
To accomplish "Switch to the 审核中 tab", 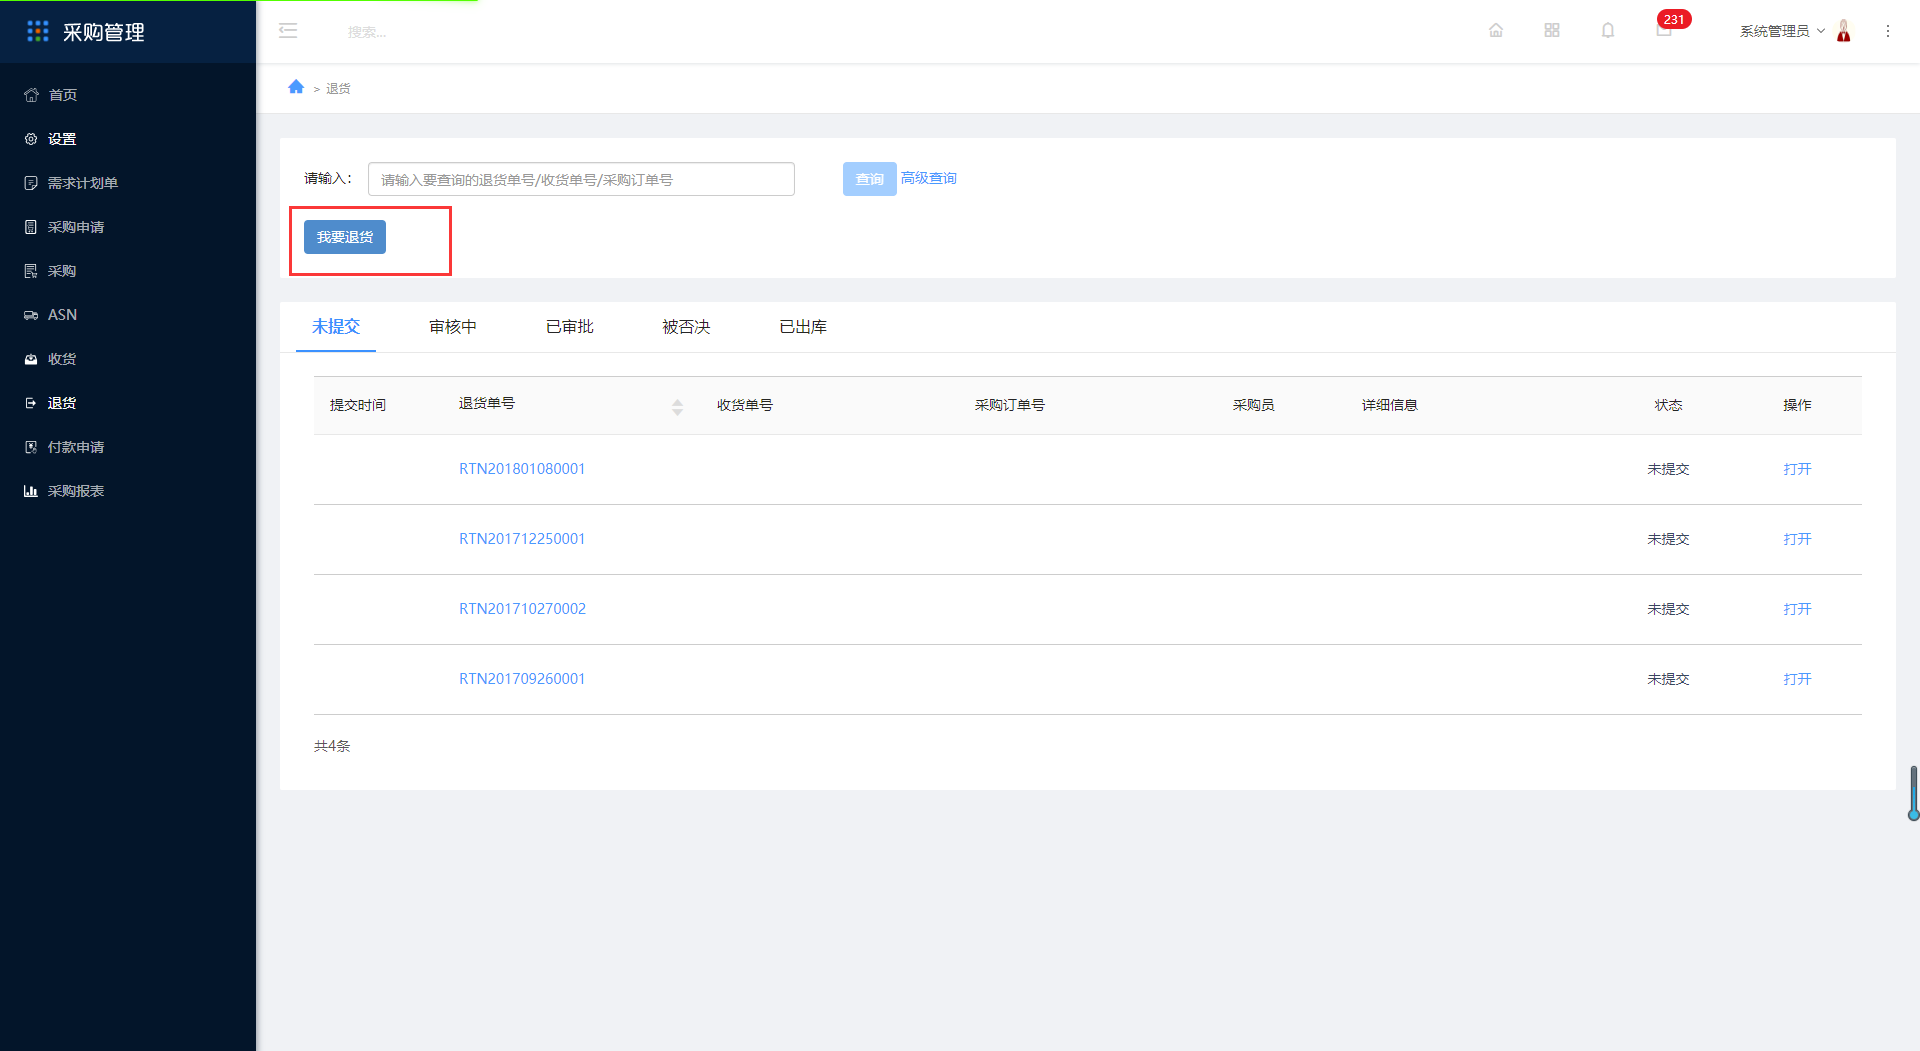I will pyautogui.click(x=453, y=327).
